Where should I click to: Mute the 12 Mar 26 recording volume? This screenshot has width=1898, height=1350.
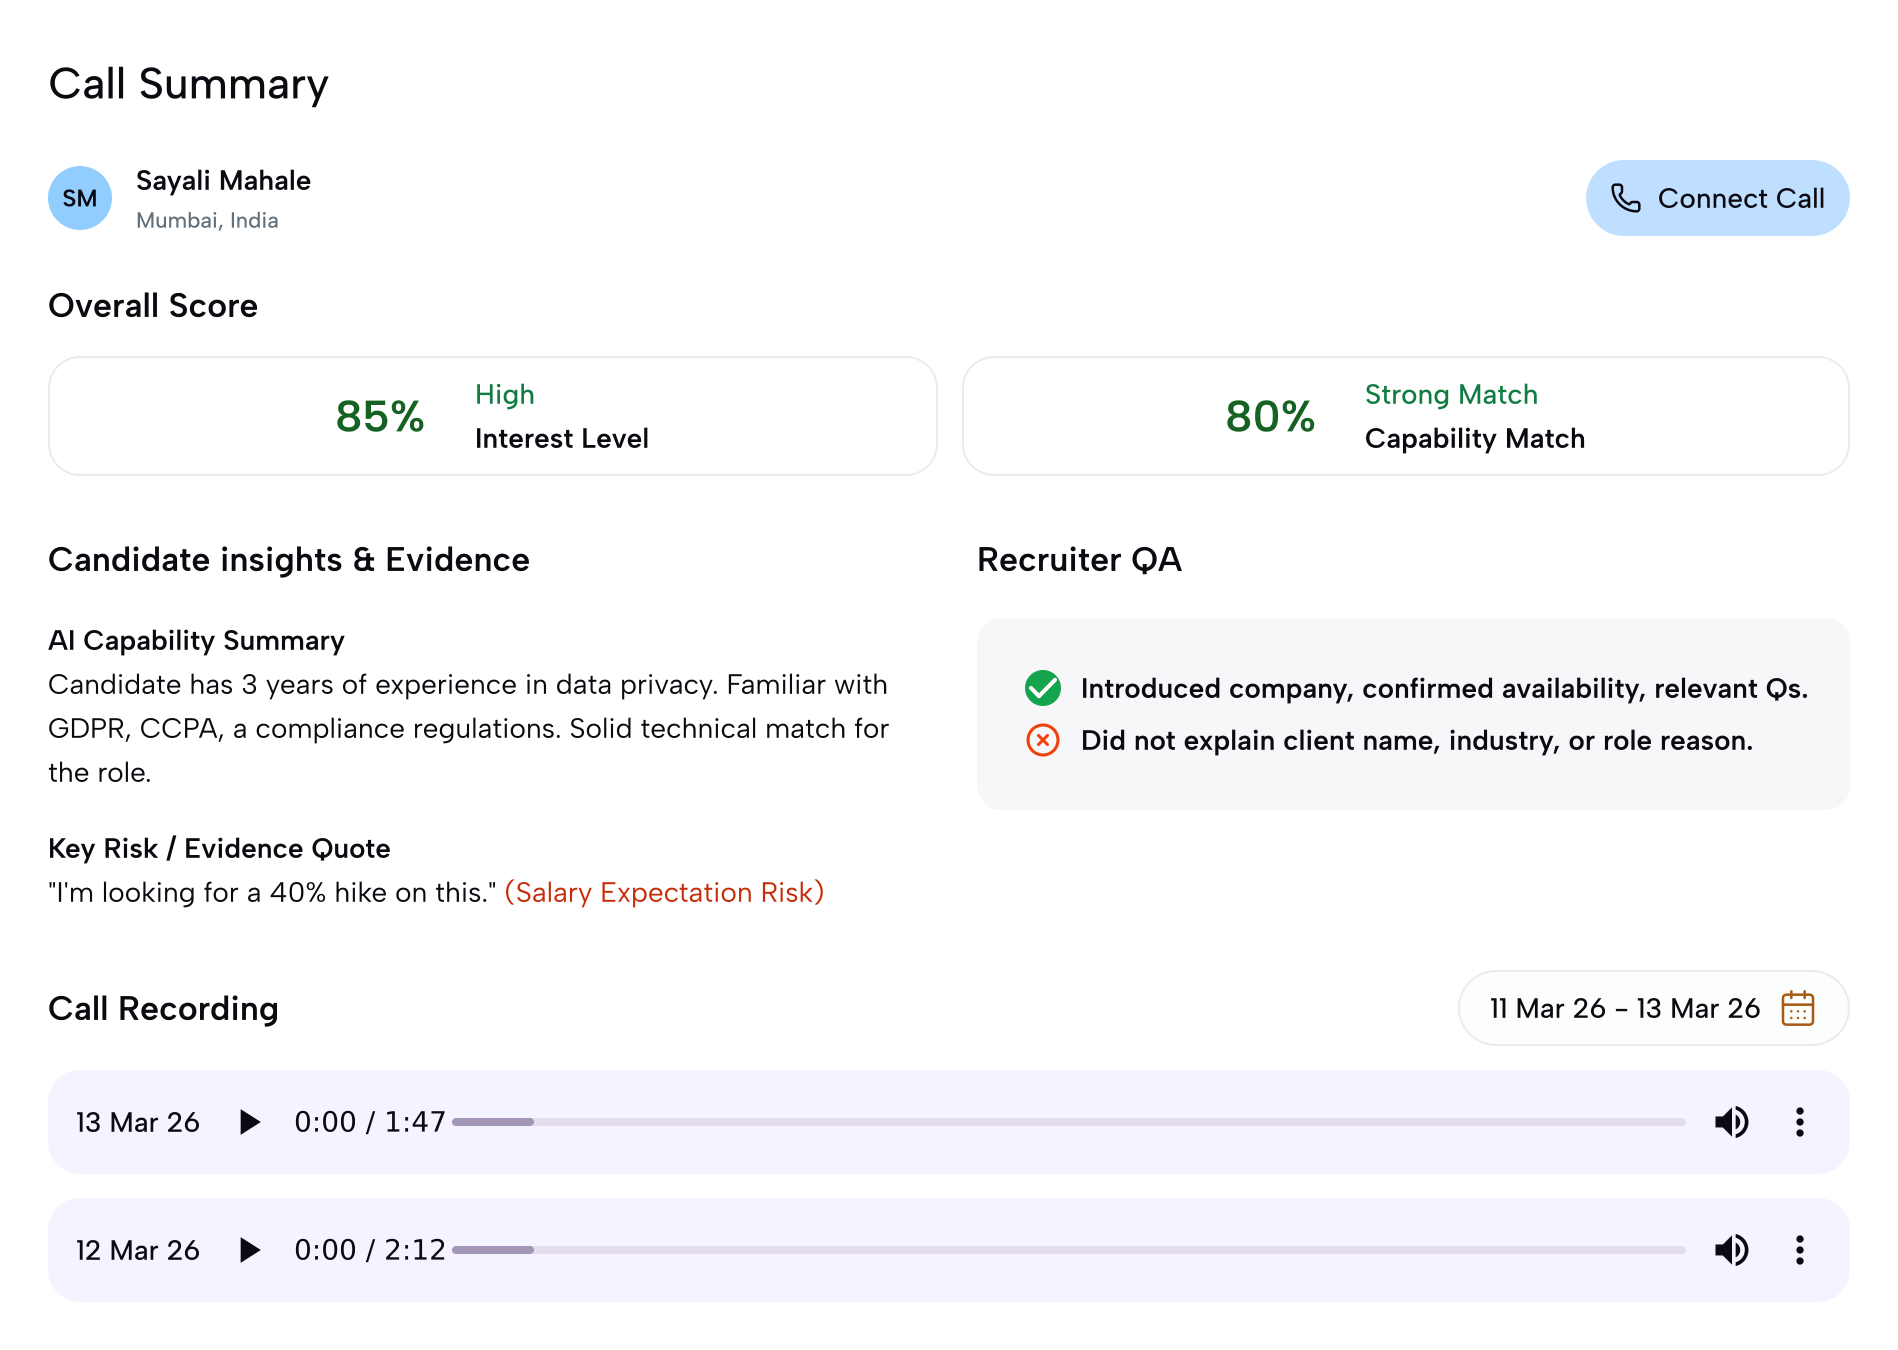1731,1250
